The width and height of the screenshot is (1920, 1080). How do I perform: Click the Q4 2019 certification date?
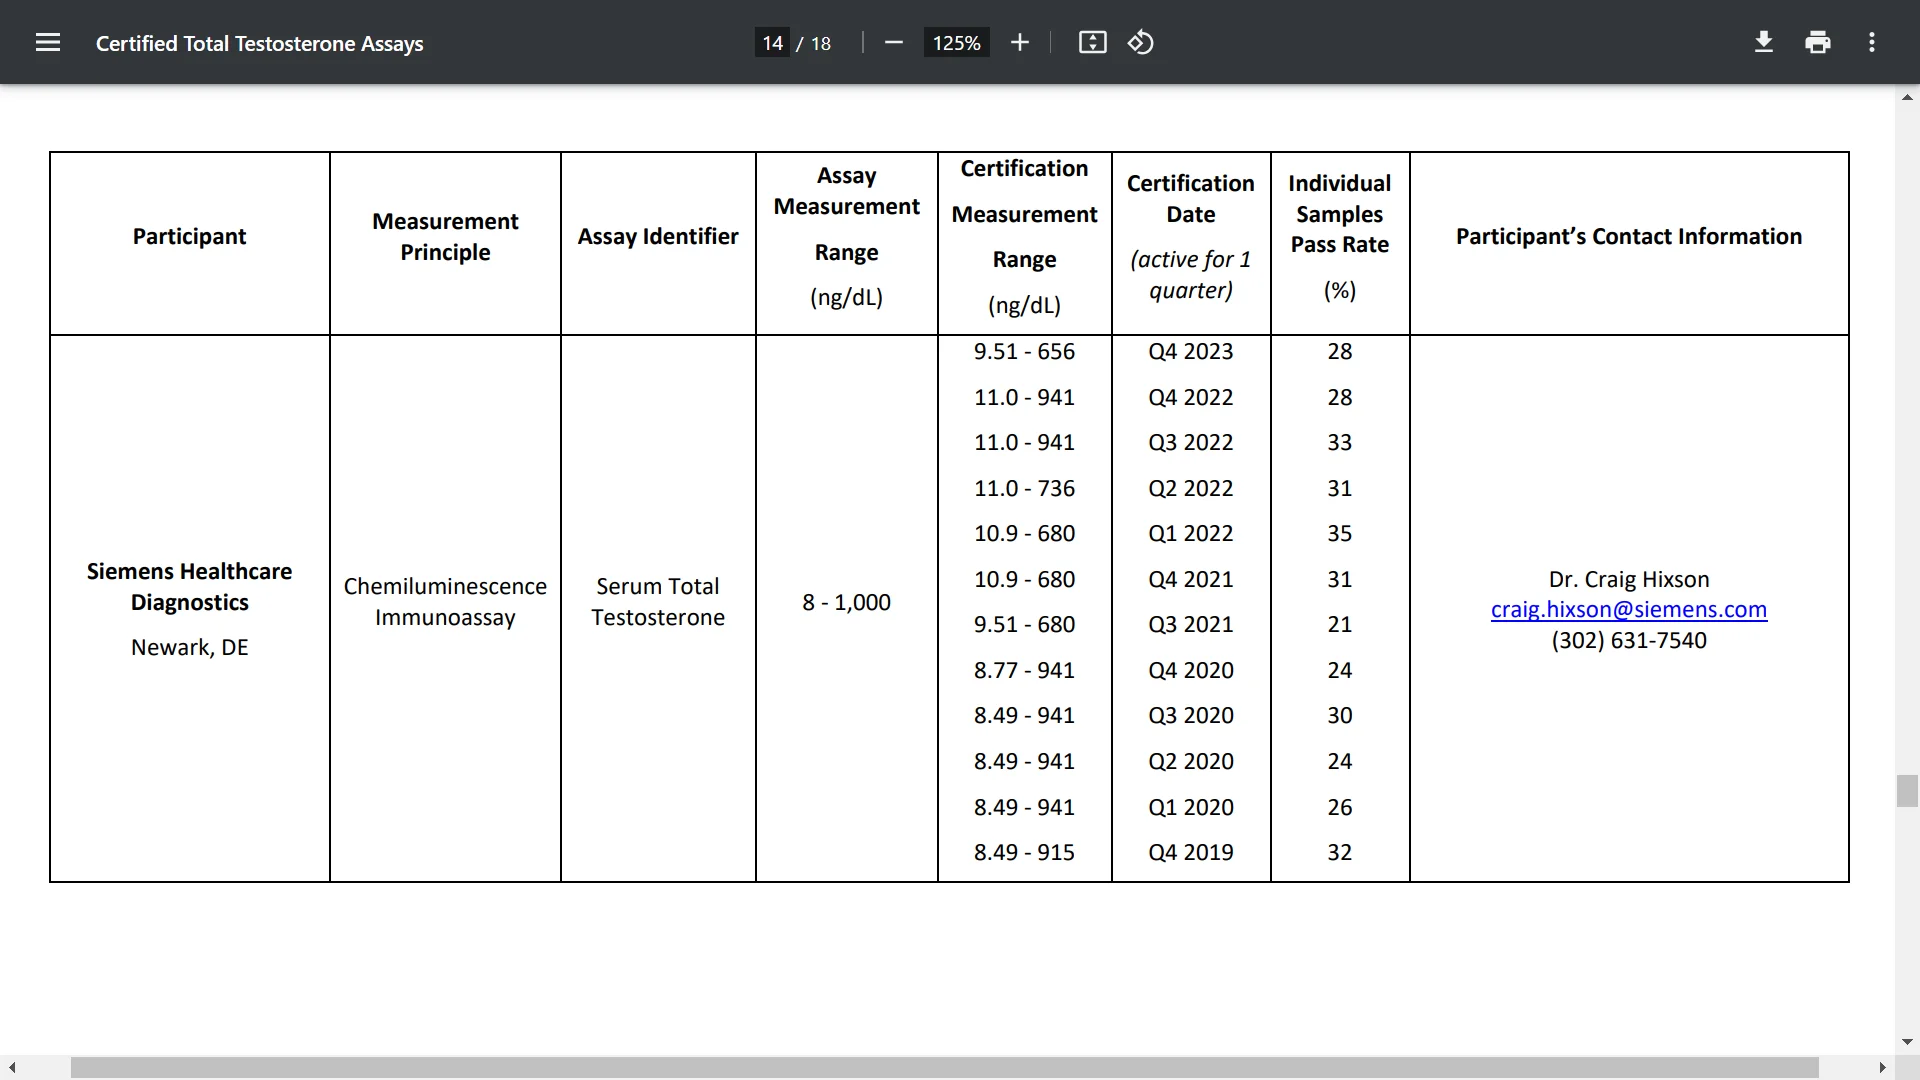click(x=1190, y=853)
